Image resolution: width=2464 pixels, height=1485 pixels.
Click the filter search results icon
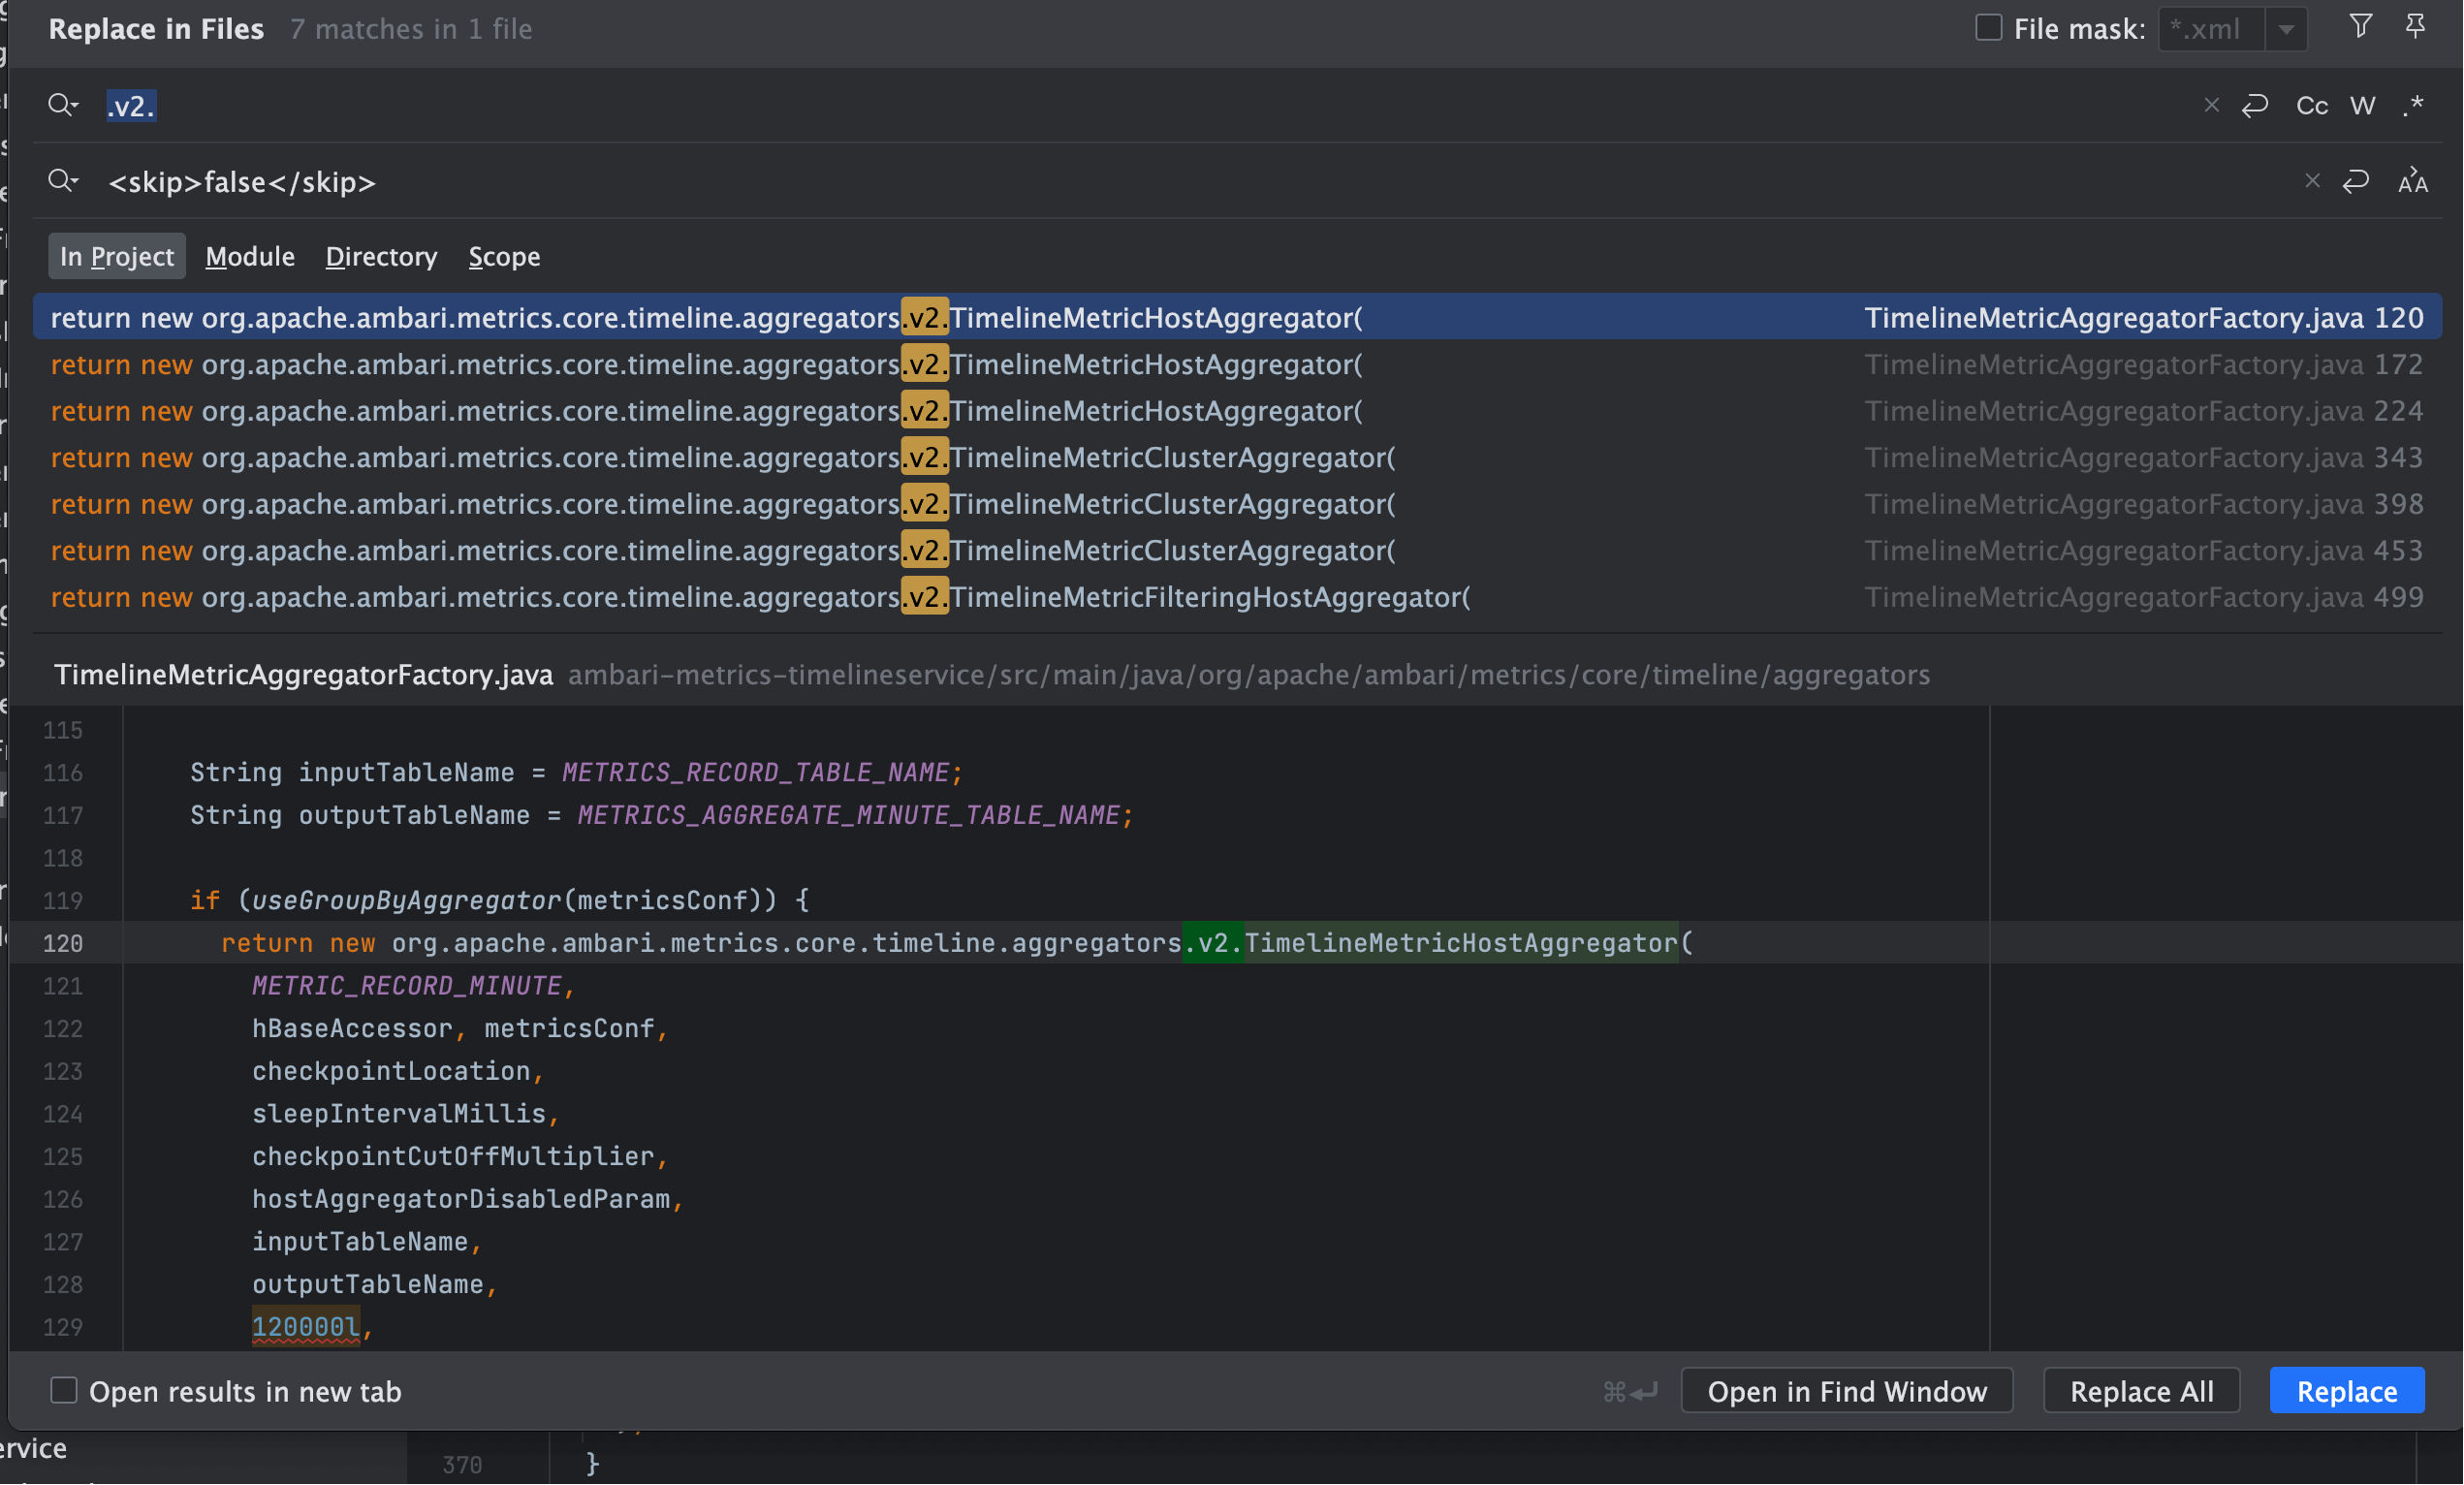pos(2360,27)
